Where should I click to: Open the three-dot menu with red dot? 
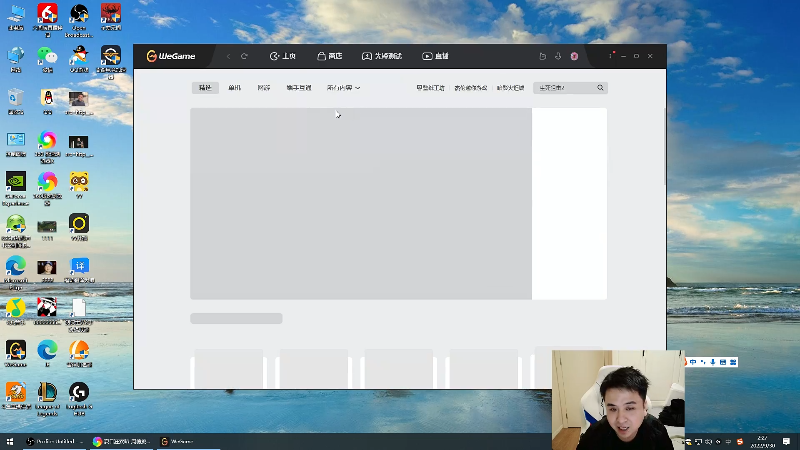(611, 55)
